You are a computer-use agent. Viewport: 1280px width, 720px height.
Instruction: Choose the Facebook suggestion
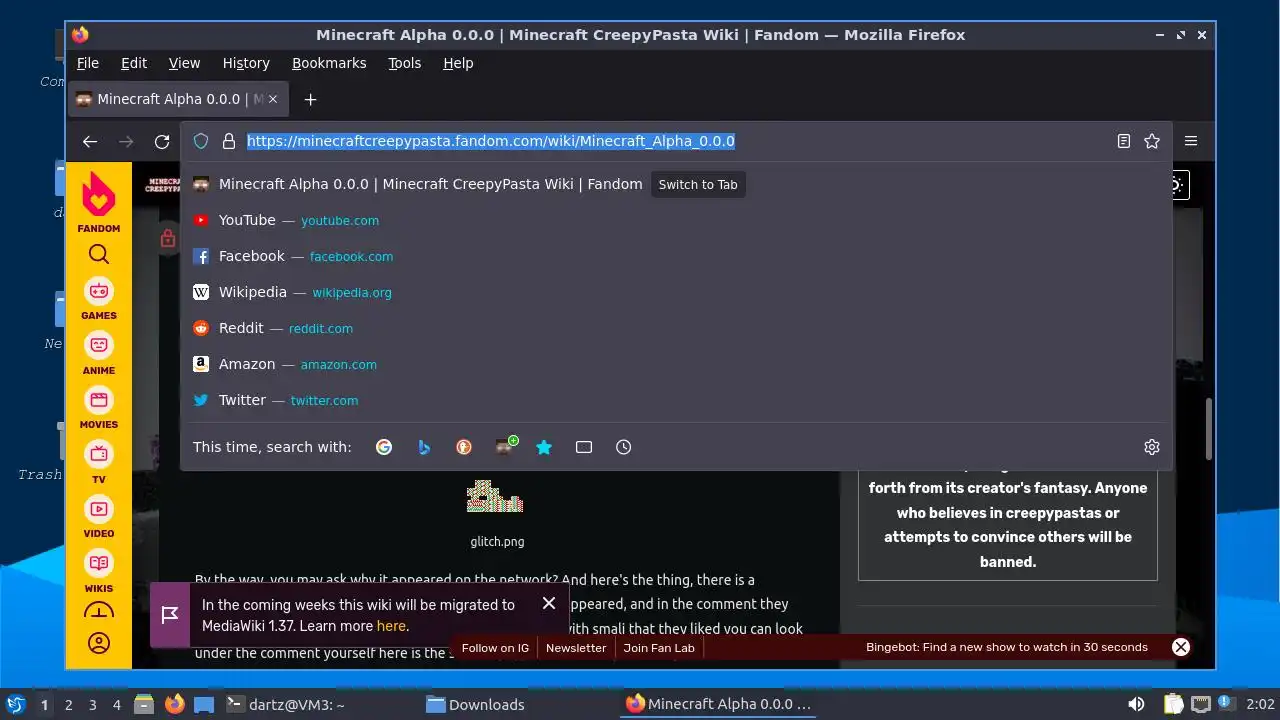click(676, 256)
